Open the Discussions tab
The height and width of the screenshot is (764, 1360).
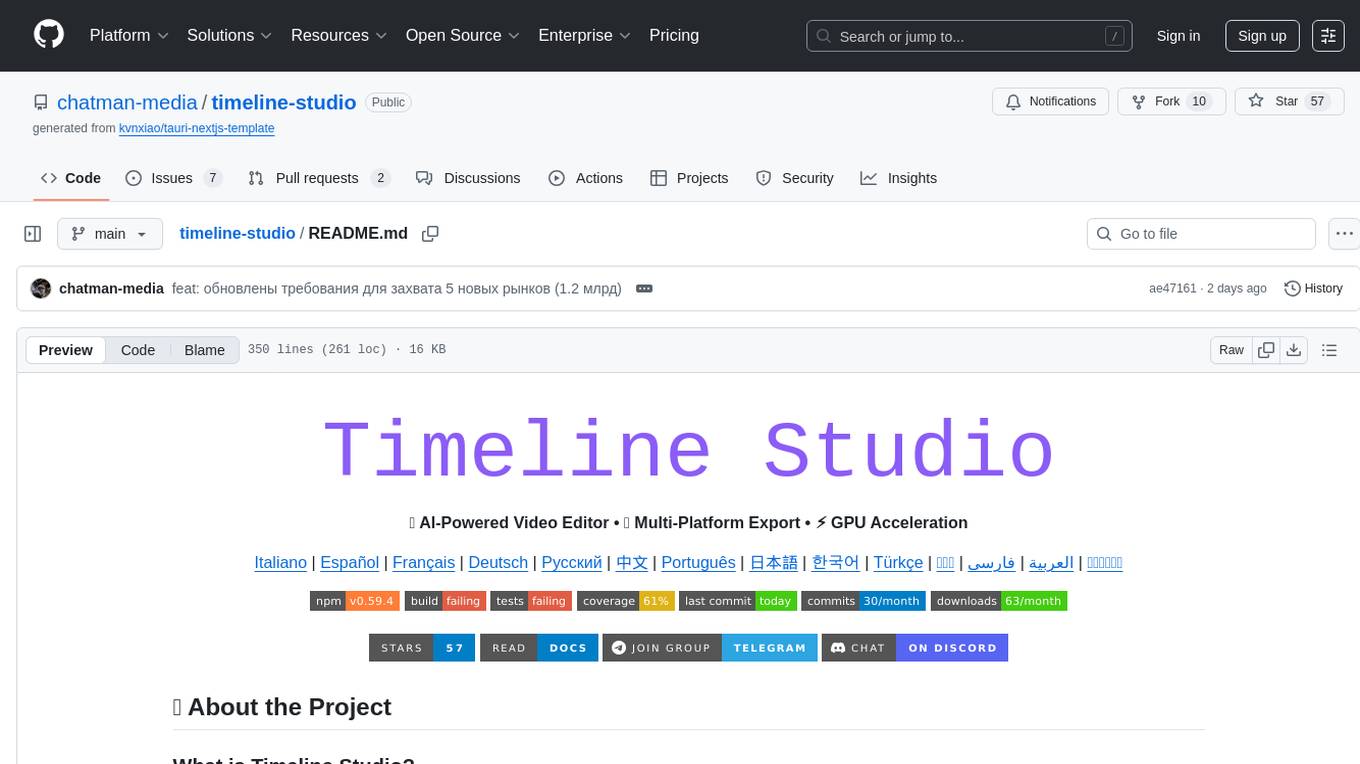point(468,178)
